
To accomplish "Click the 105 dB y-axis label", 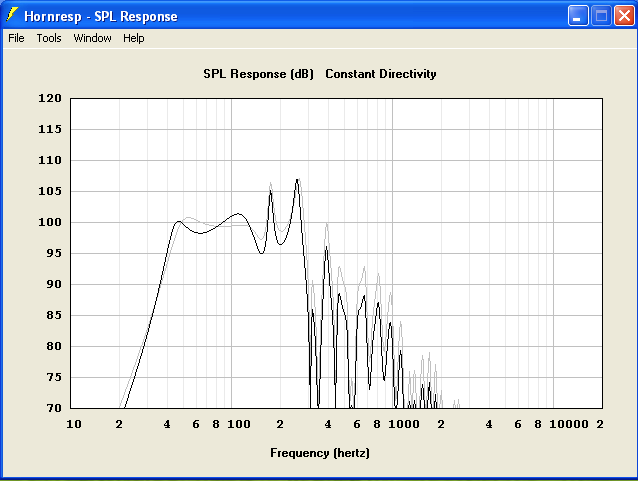I will (50, 191).
